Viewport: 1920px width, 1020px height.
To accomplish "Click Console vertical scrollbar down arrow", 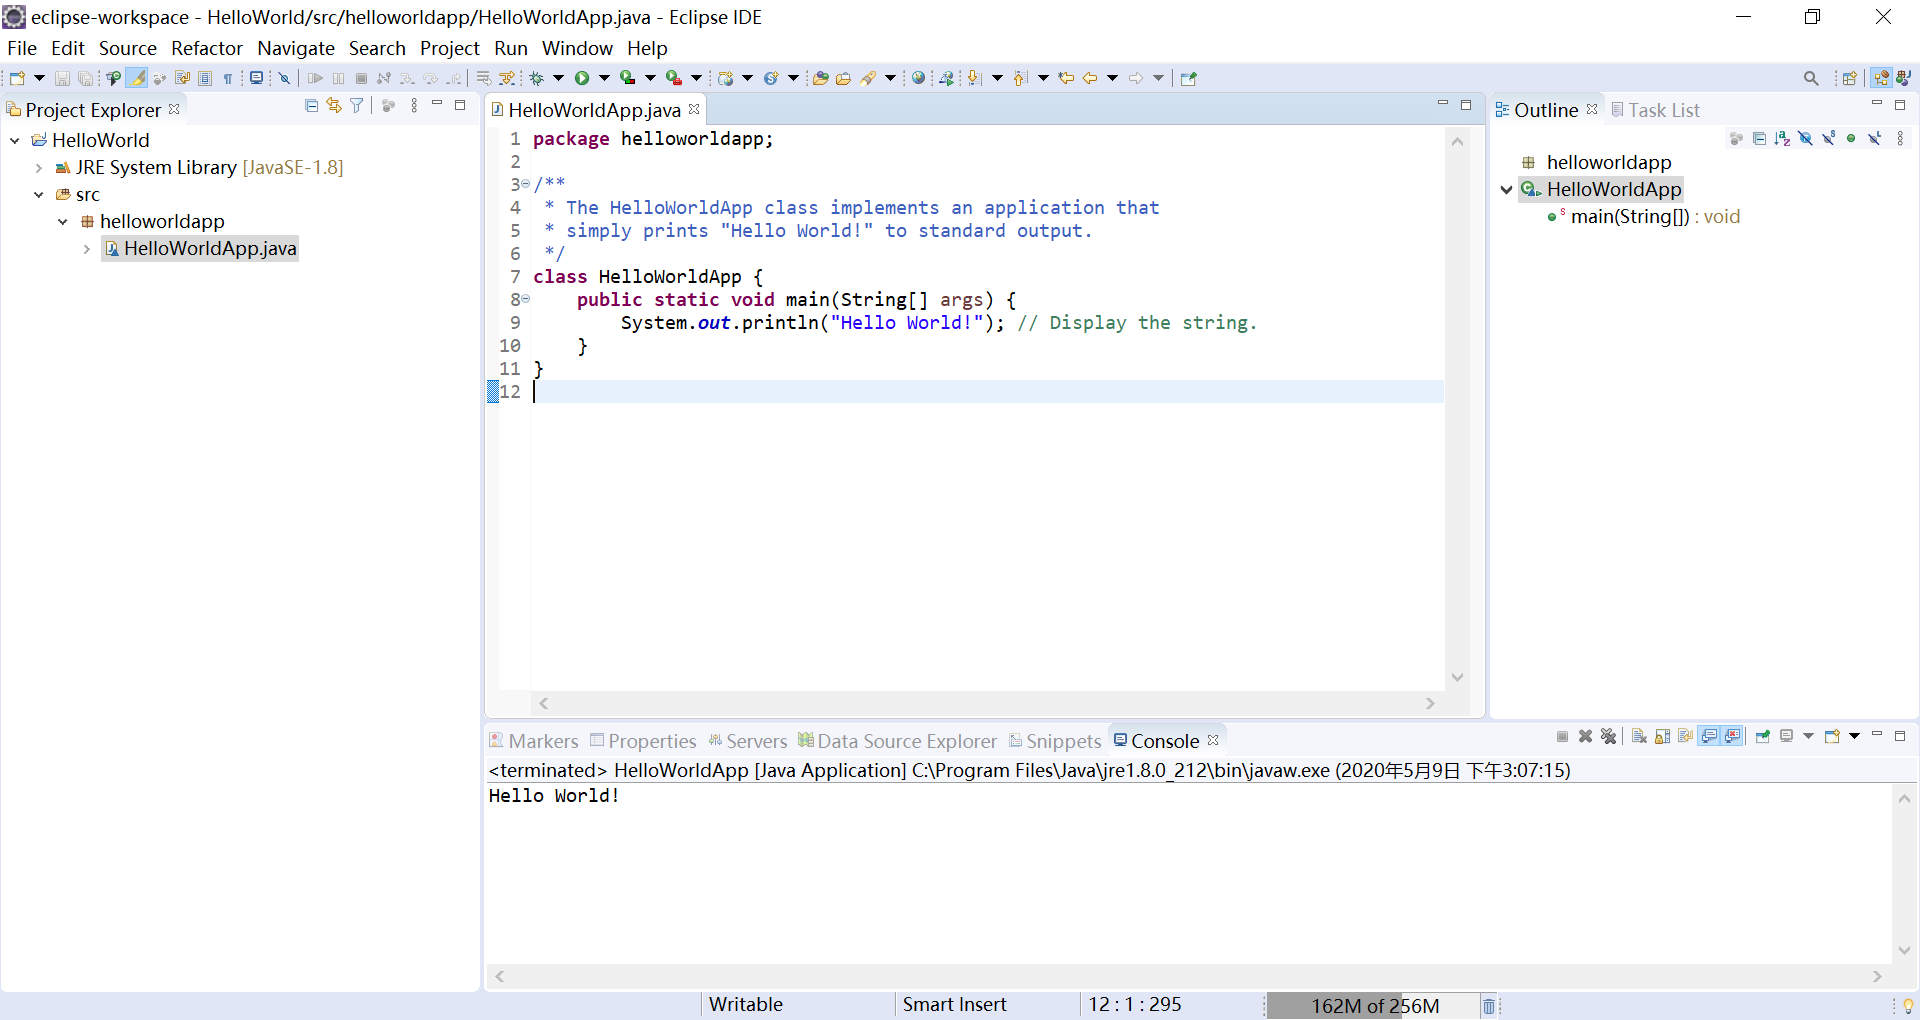I will point(1904,950).
